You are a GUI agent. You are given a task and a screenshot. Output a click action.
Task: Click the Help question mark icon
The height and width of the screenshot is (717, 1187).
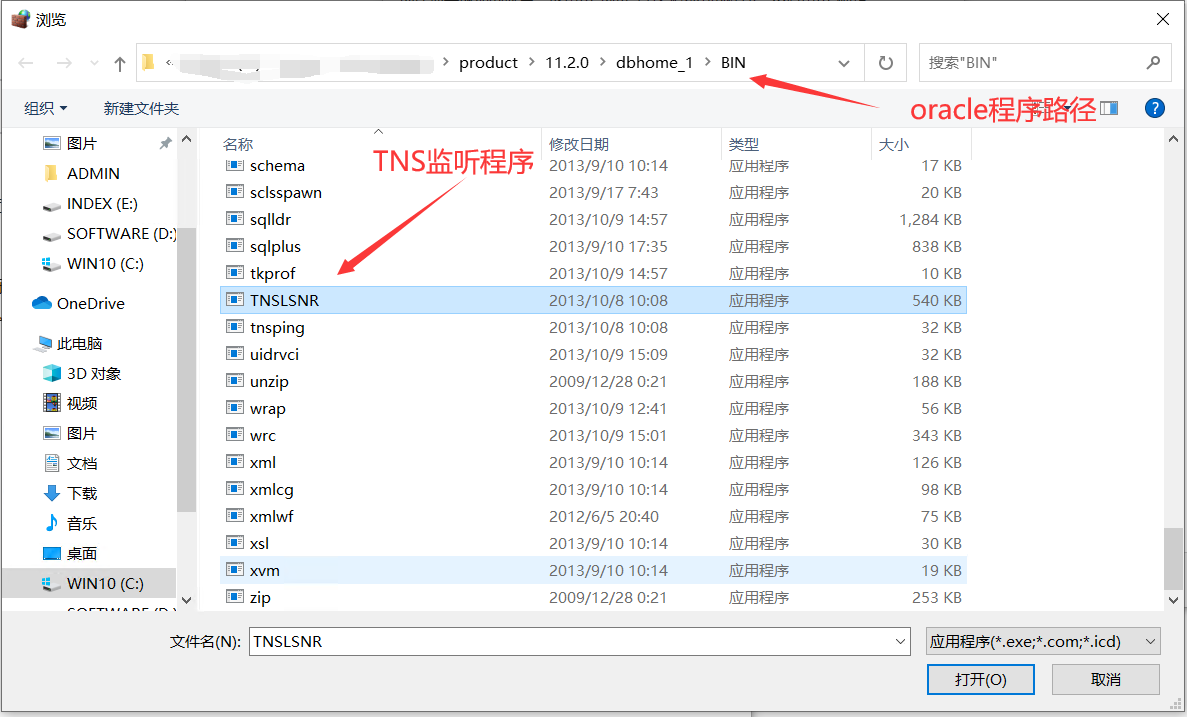[1155, 108]
